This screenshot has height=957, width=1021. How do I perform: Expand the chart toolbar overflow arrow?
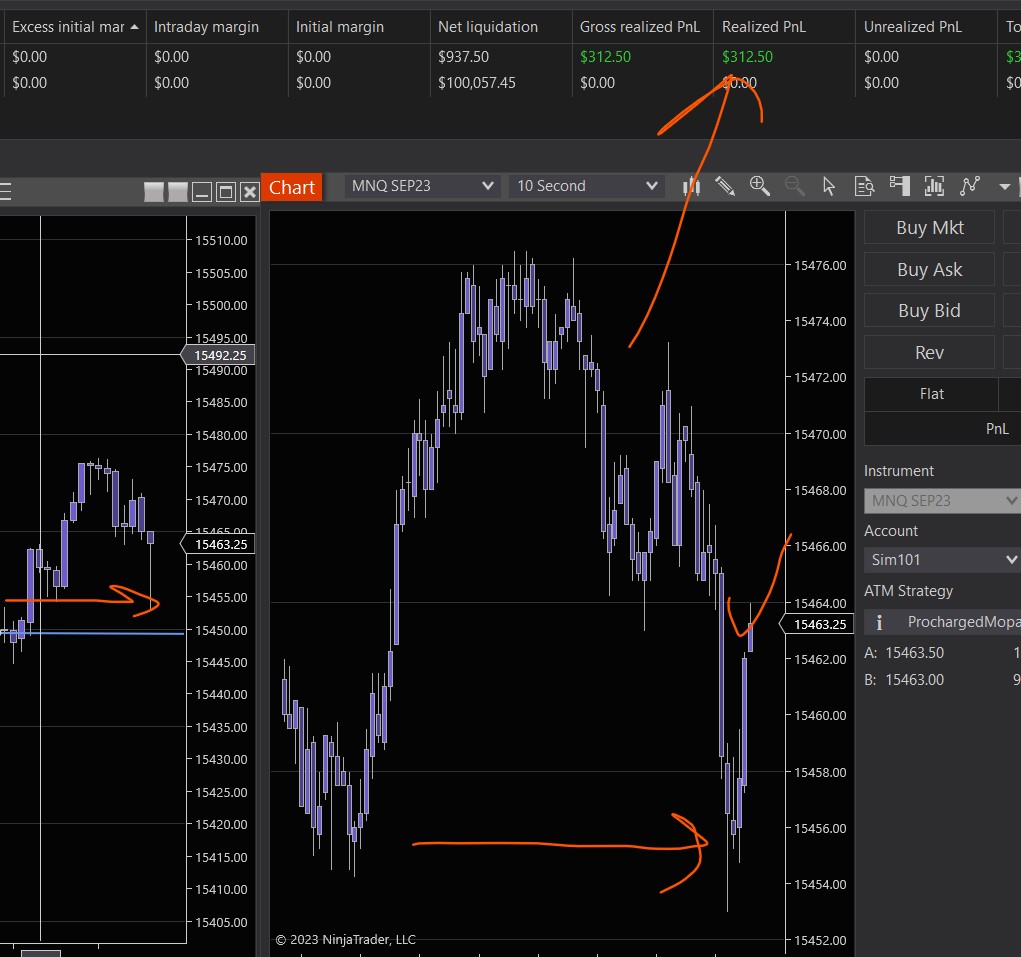point(1005,187)
